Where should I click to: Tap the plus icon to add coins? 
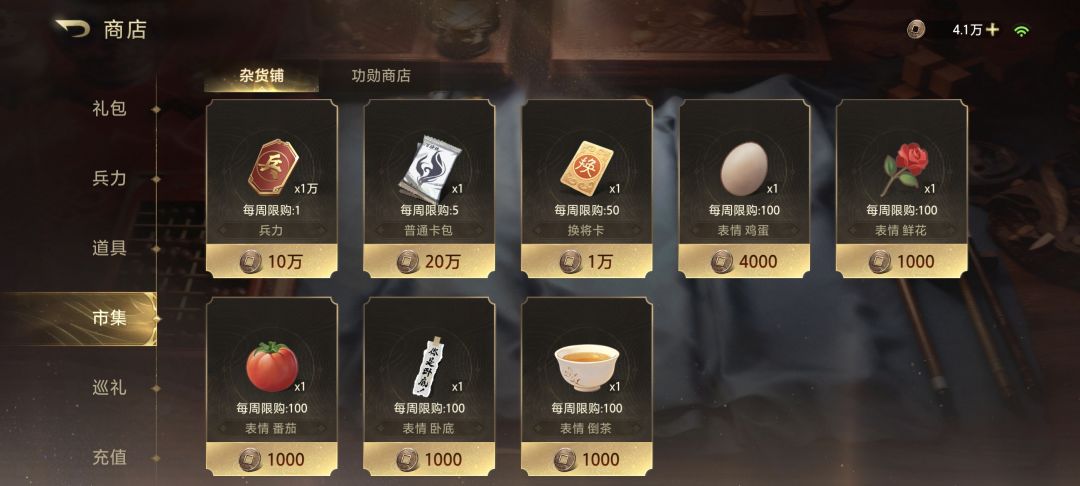(993, 30)
